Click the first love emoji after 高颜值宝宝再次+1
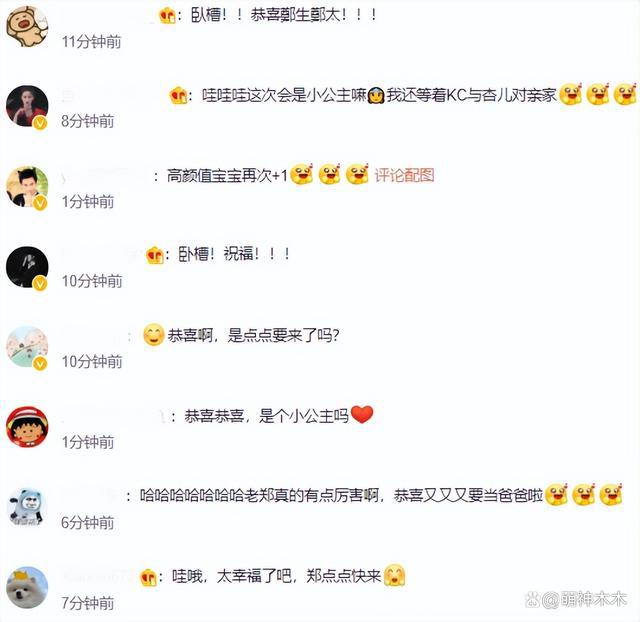The height and width of the screenshot is (622, 640). point(302,174)
